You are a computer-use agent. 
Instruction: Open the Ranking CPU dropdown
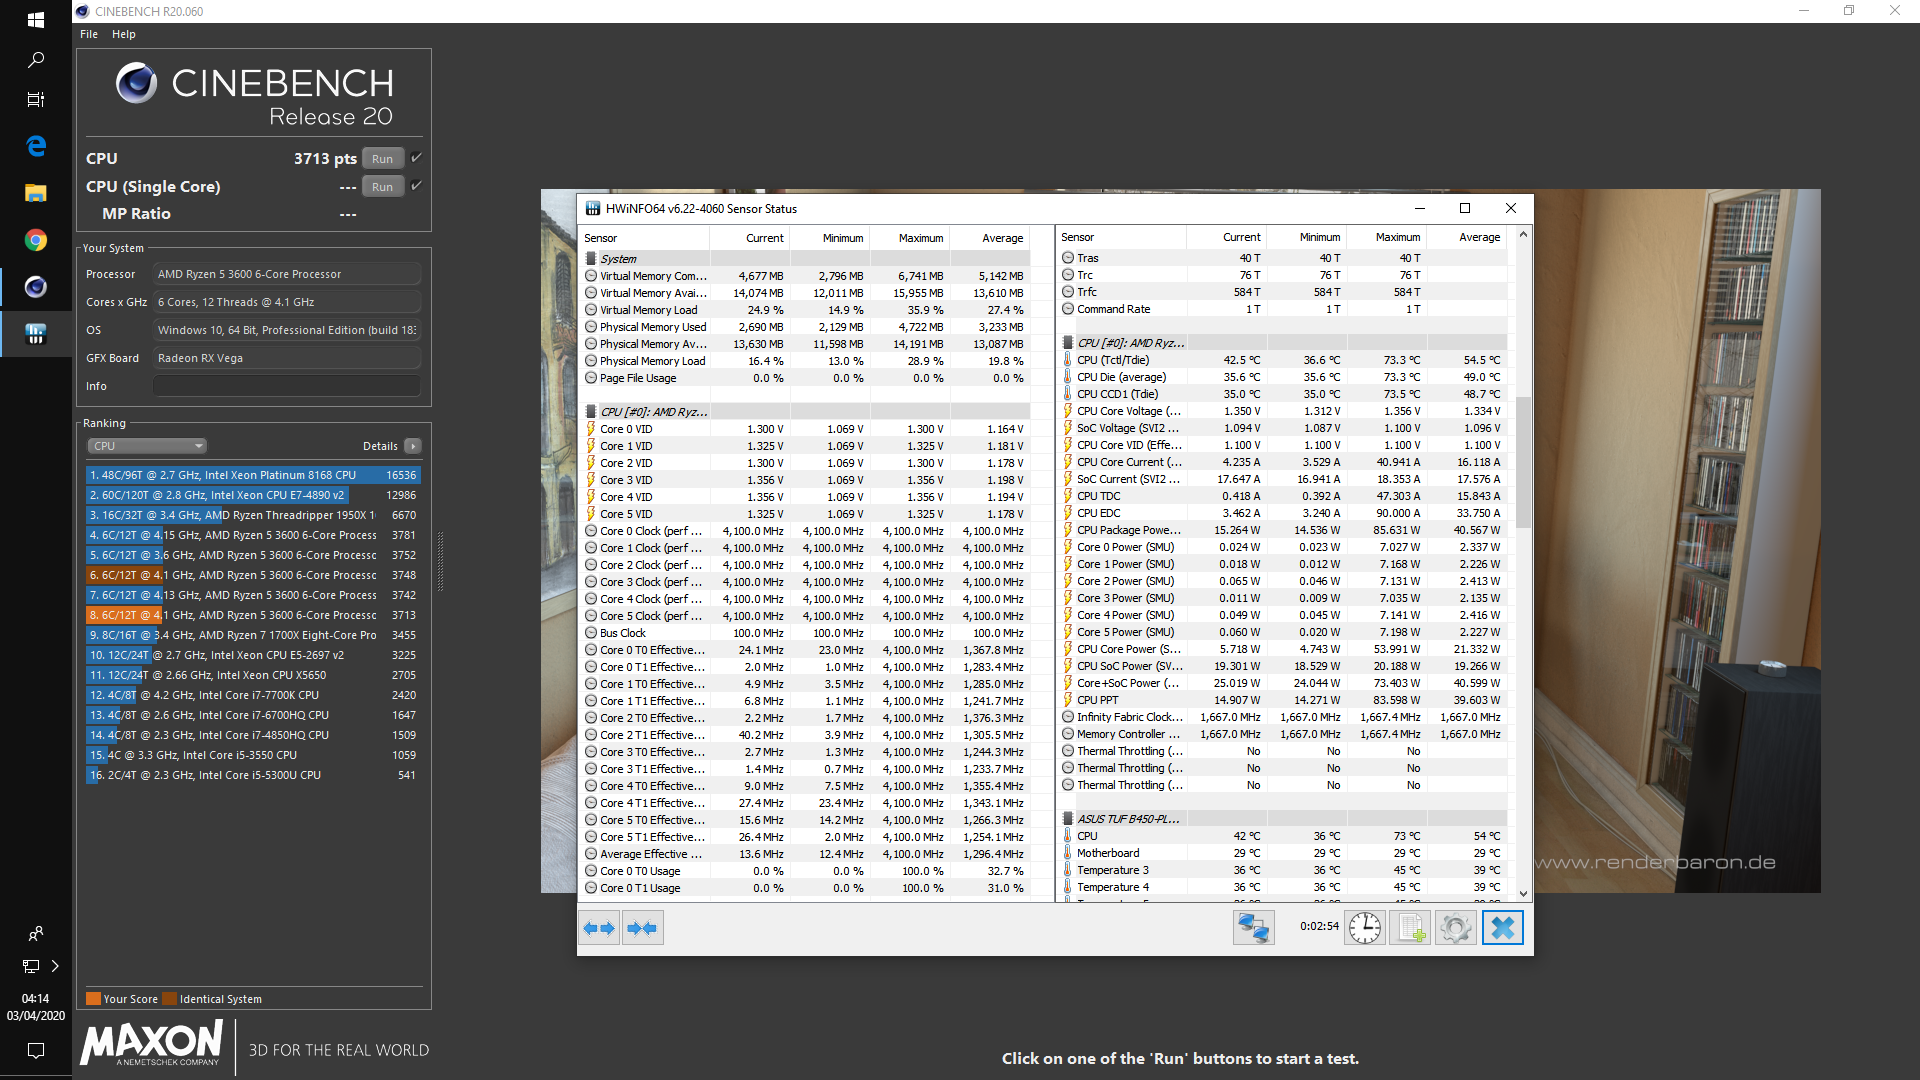pos(147,446)
